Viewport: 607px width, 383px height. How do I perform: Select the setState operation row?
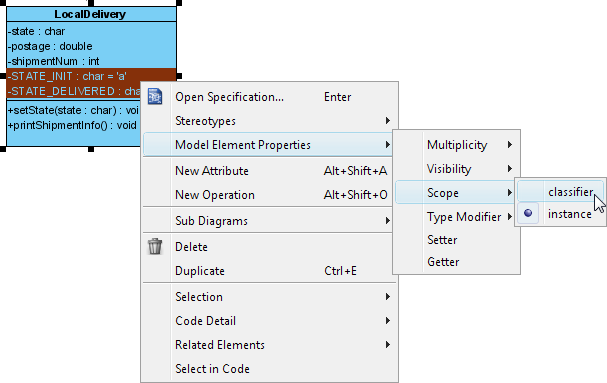coord(74,110)
